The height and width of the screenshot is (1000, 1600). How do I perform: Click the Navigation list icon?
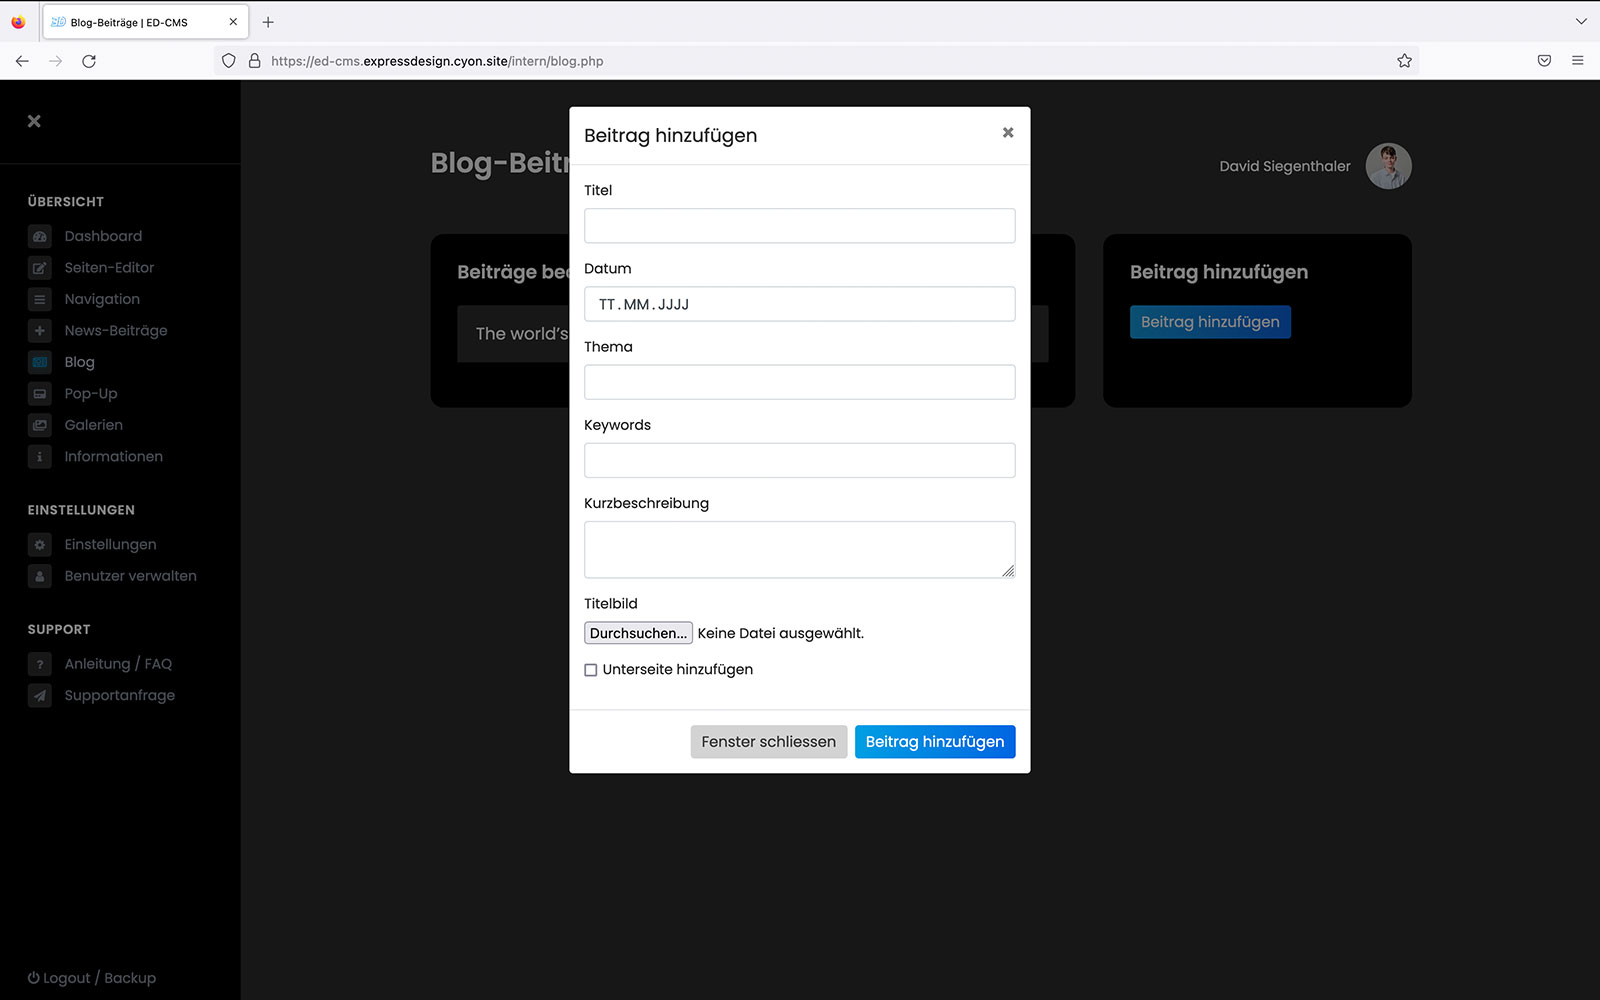tap(40, 299)
